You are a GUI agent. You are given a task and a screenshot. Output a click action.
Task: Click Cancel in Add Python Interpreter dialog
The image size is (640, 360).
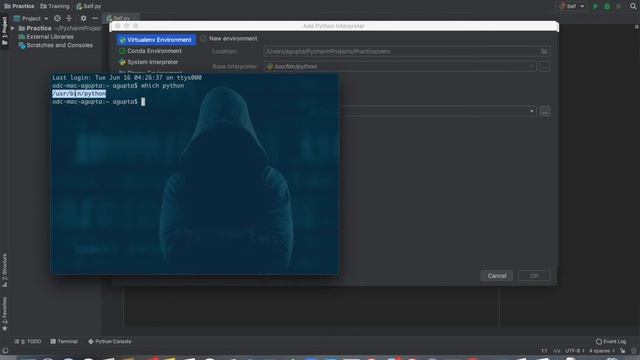[x=497, y=276]
